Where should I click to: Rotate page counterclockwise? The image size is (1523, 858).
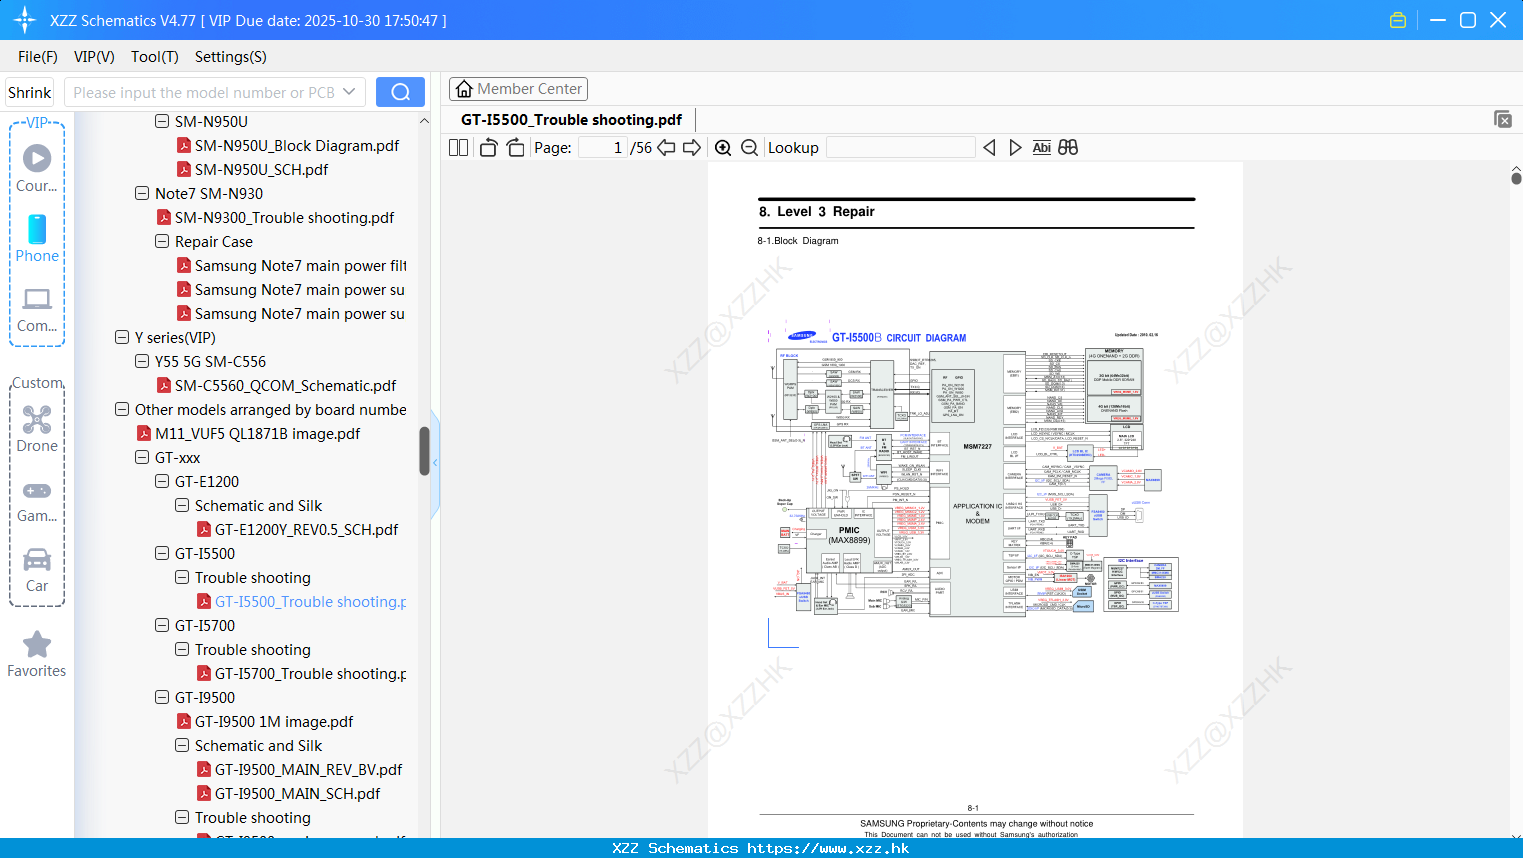click(x=488, y=147)
